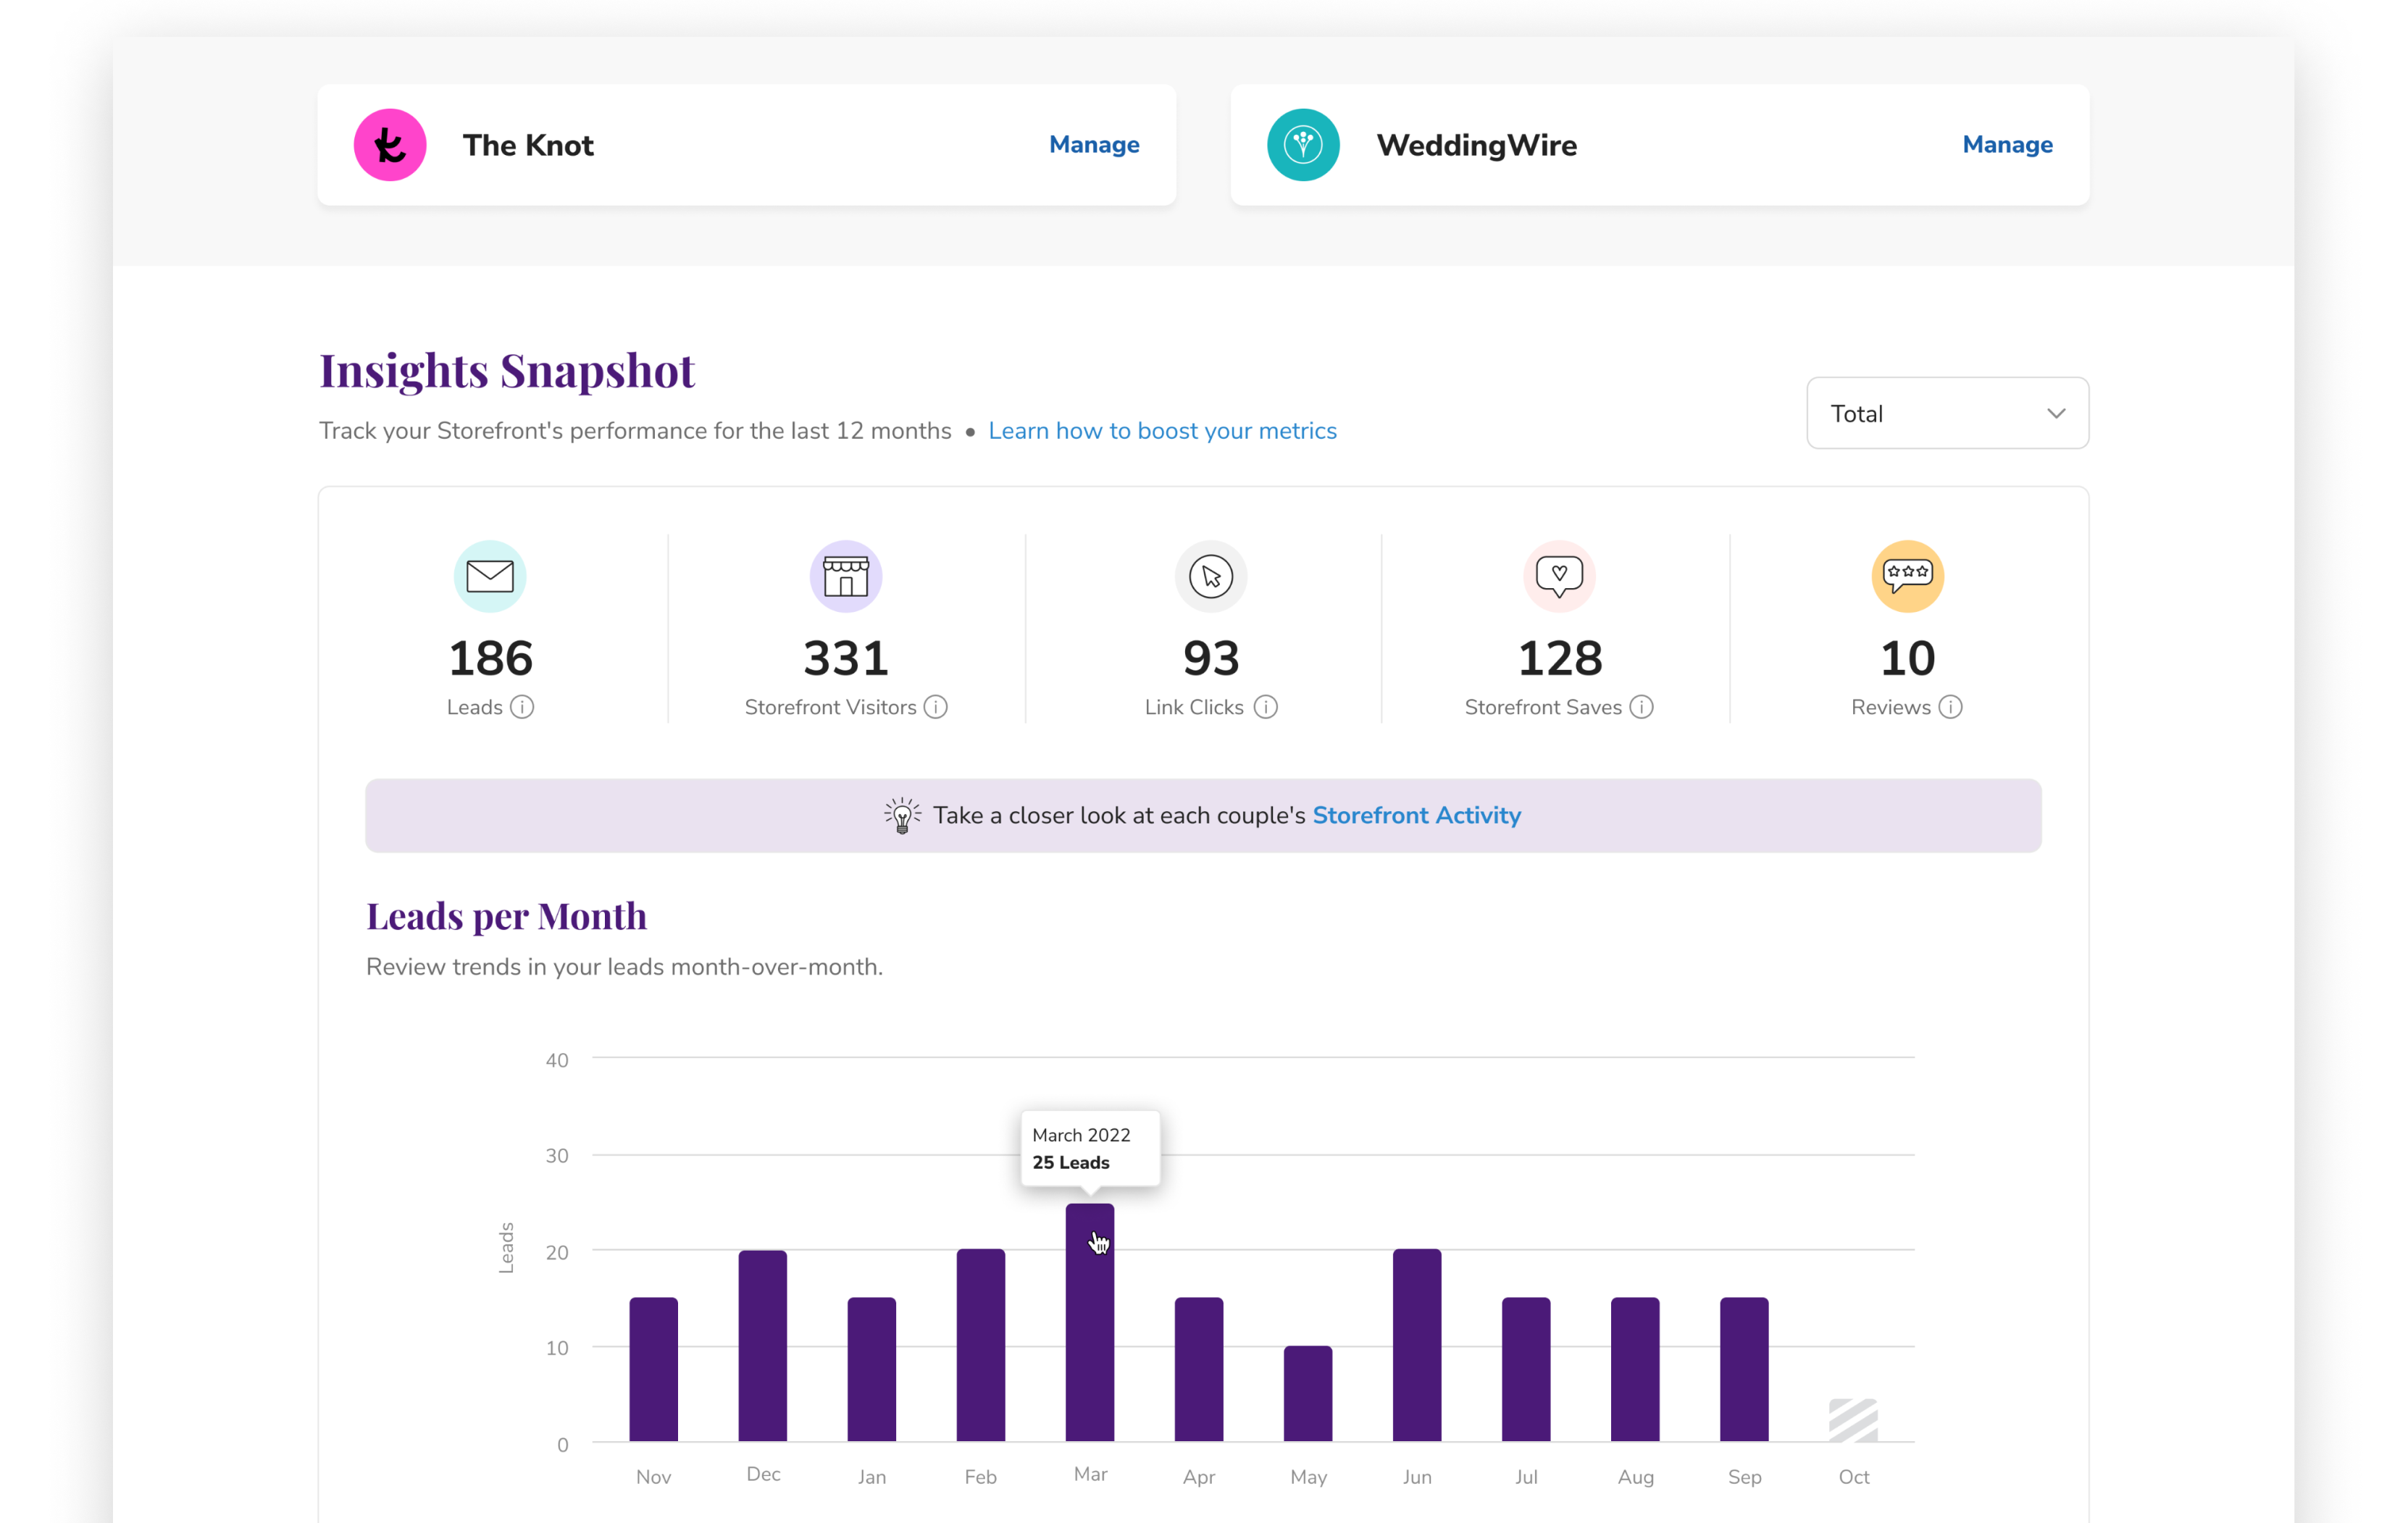The width and height of the screenshot is (2408, 1523).
Task: Click the lightbulb icon in the banner
Action: pyautogui.click(x=902, y=816)
